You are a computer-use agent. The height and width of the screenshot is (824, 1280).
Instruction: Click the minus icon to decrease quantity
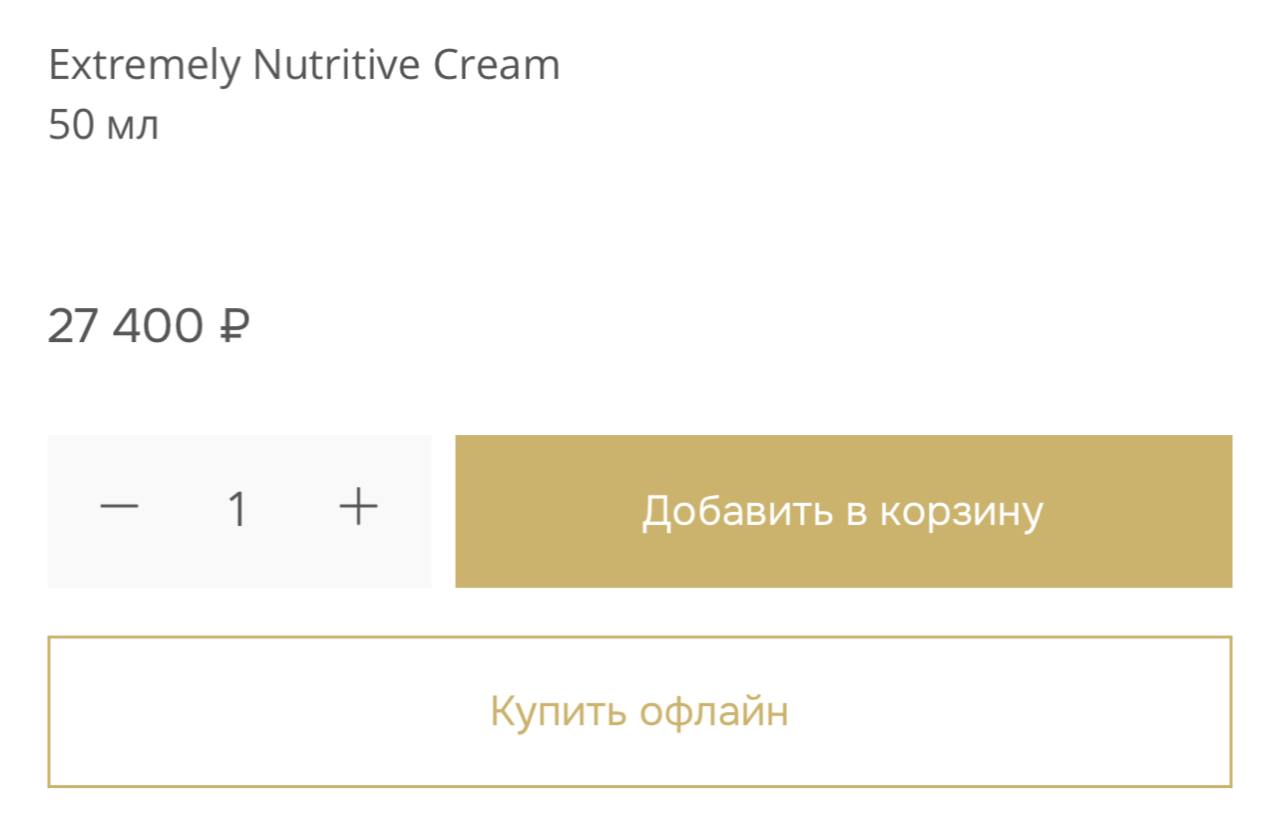pyautogui.click(x=119, y=509)
